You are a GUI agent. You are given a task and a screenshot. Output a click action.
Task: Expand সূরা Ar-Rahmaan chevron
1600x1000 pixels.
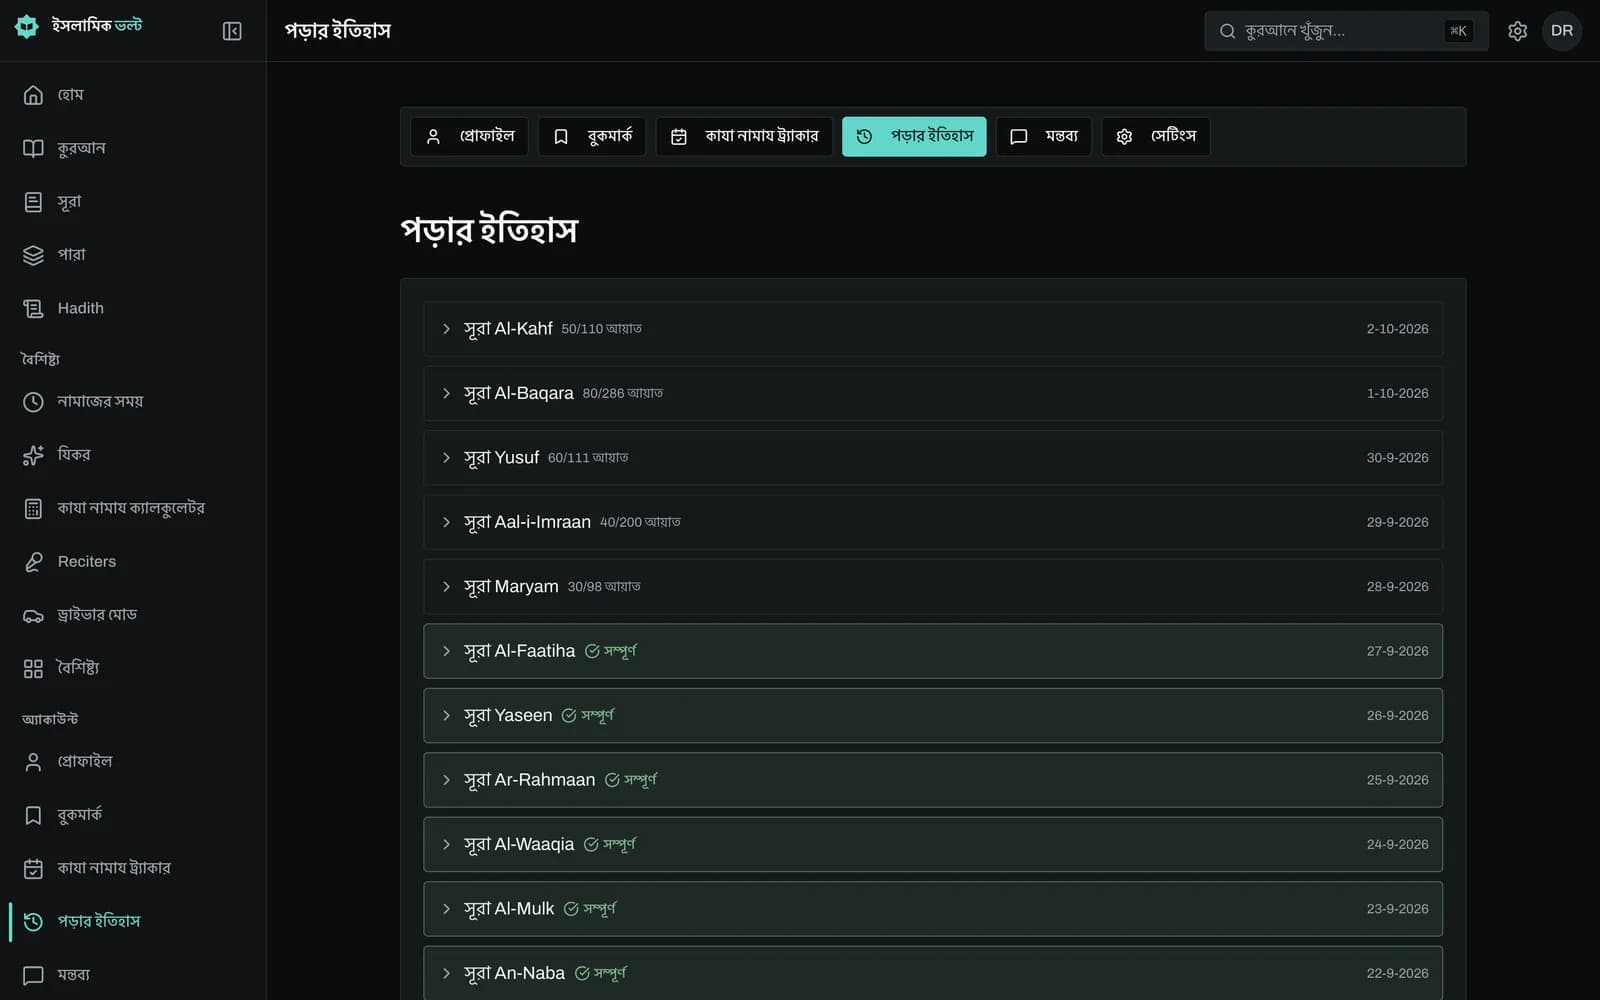click(446, 780)
